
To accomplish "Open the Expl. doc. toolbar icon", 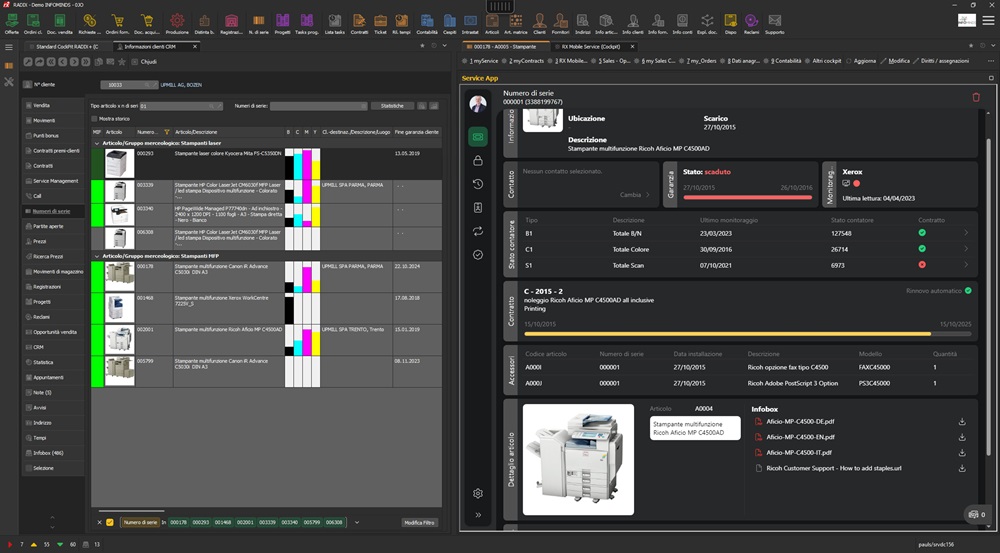I will (707, 22).
